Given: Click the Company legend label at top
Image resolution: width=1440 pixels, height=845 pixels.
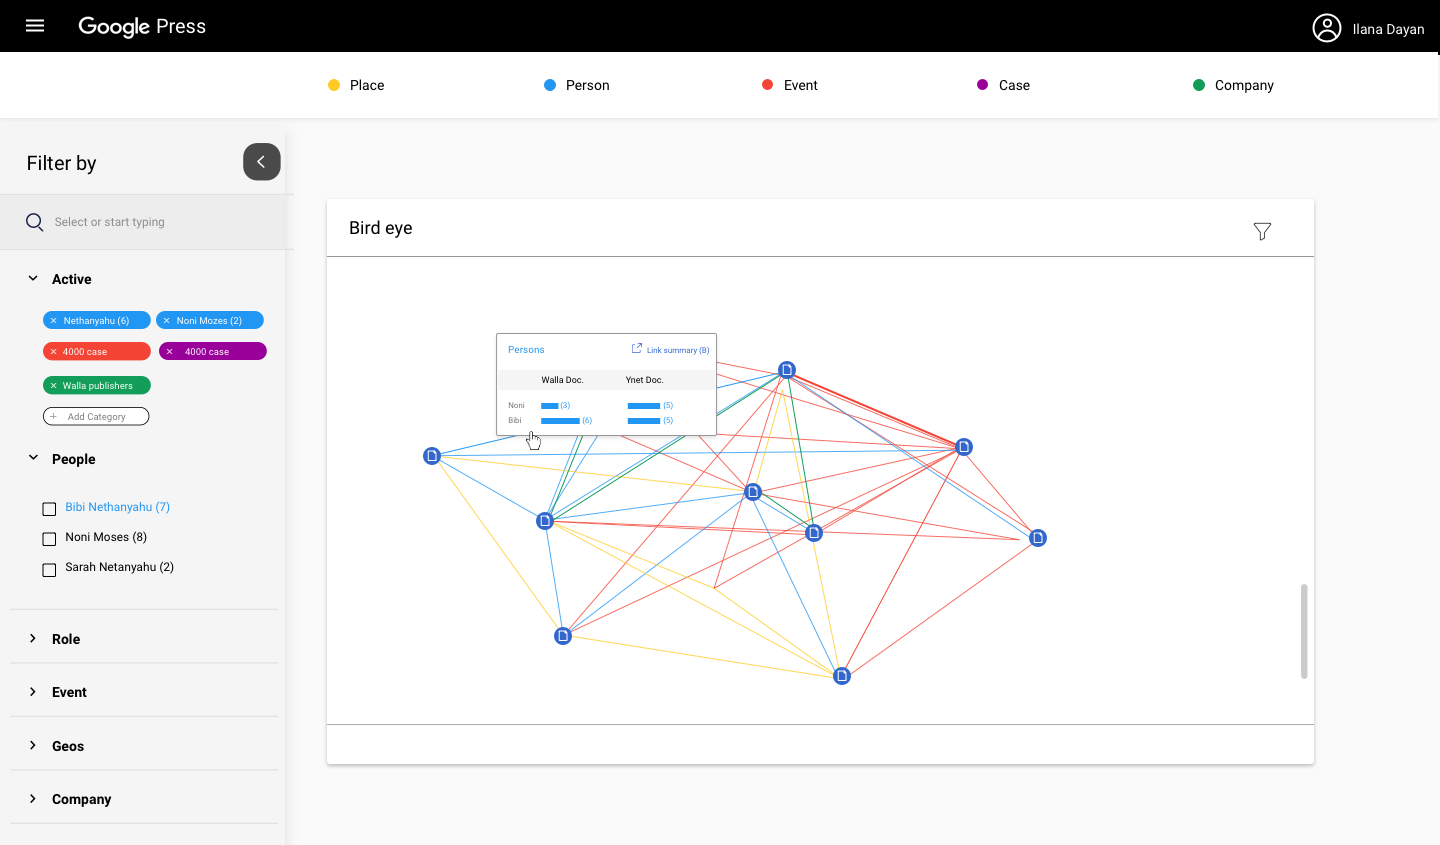Looking at the screenshot, I should [x=1244, y=85].
